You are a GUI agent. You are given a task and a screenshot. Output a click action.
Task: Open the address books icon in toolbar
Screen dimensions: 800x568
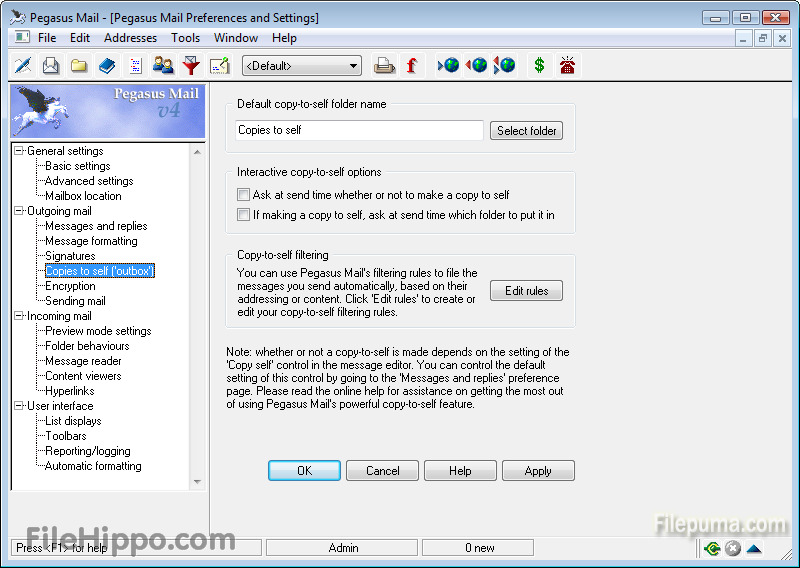click(x=107, y=66)
